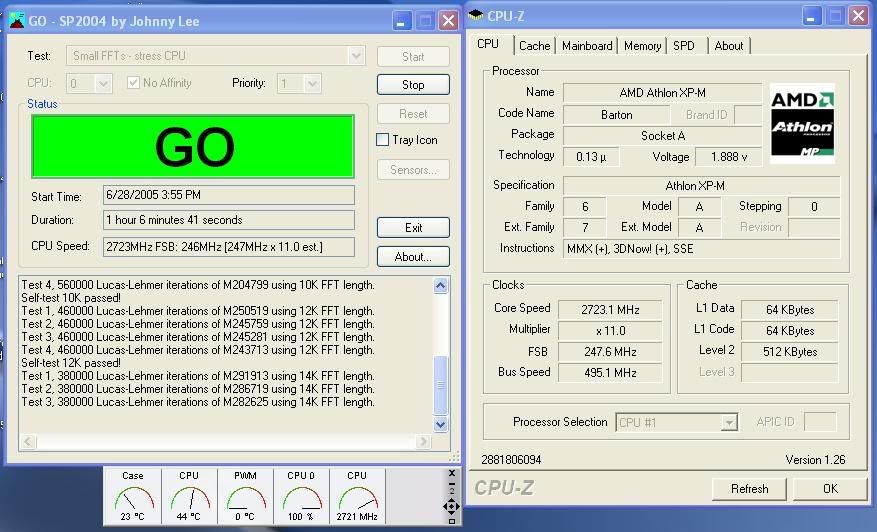
Task: Click the small minus icon on the gauge bar
Action: coord(452,483)
